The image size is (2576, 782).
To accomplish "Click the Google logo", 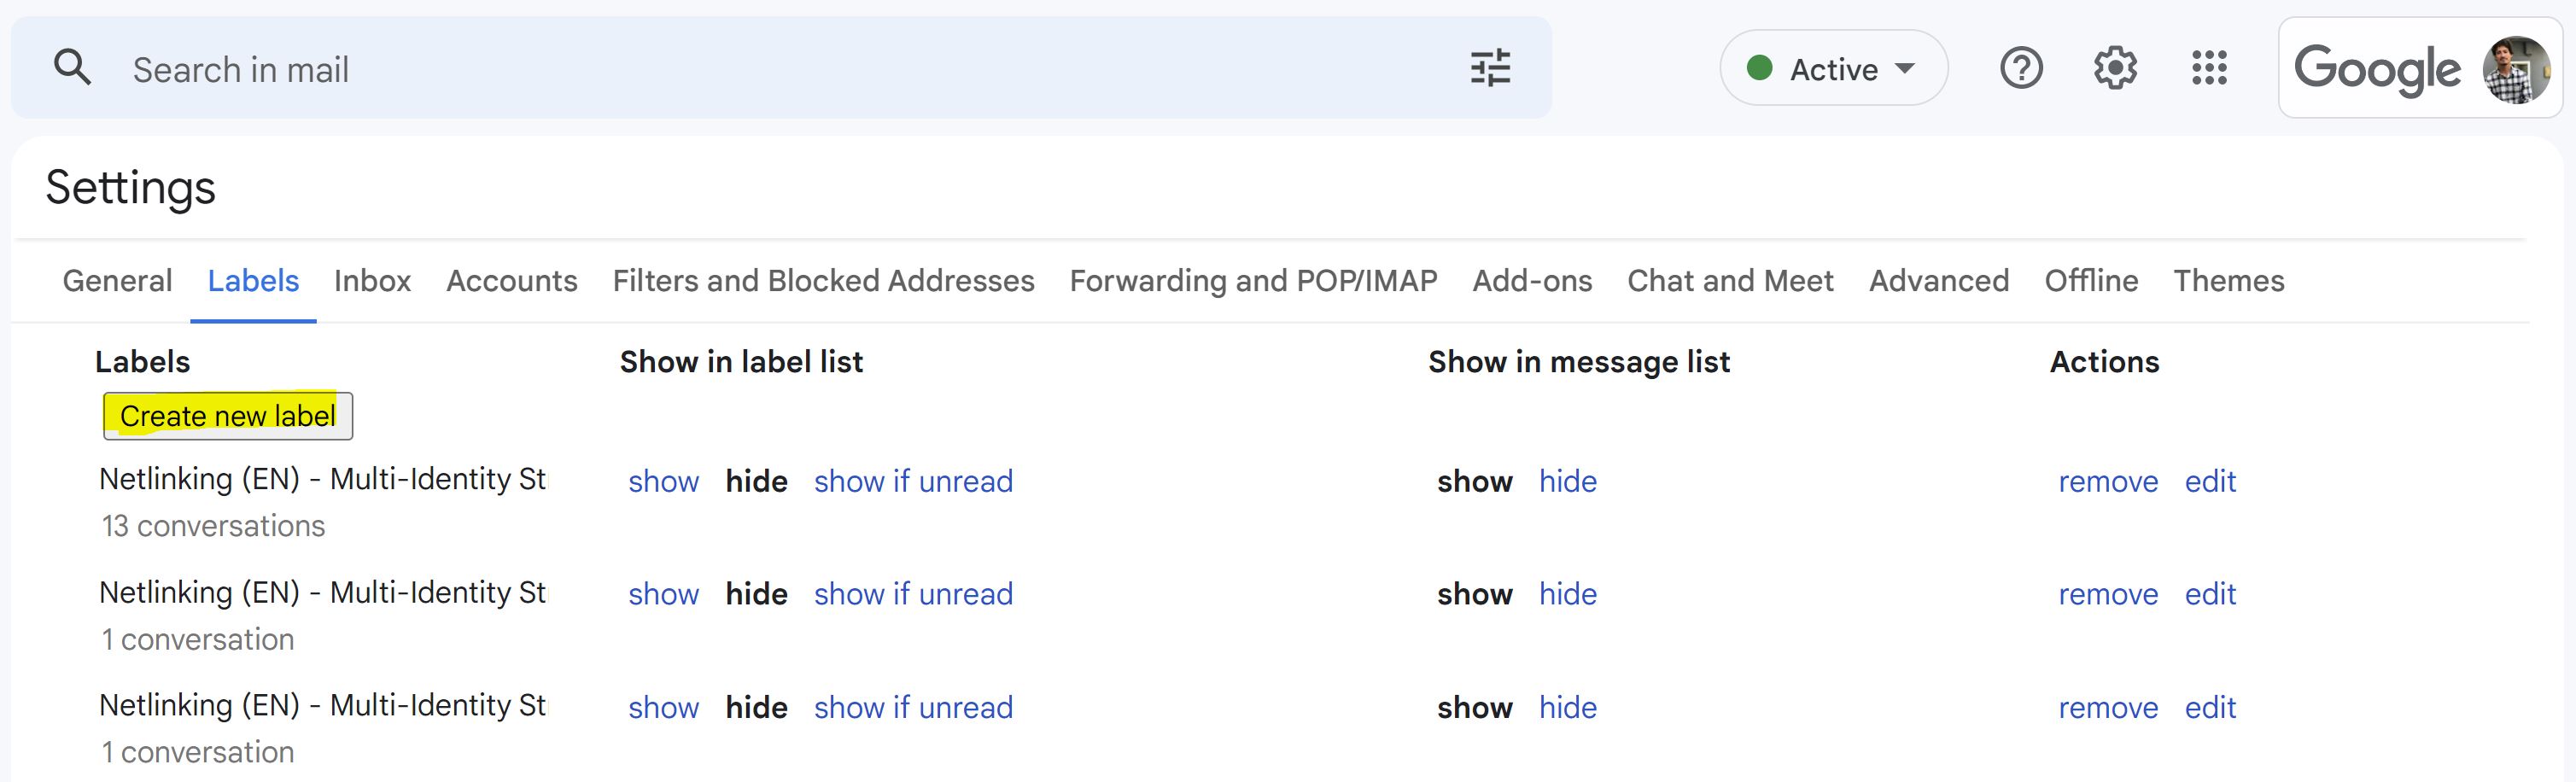I will pos(2376,70).
